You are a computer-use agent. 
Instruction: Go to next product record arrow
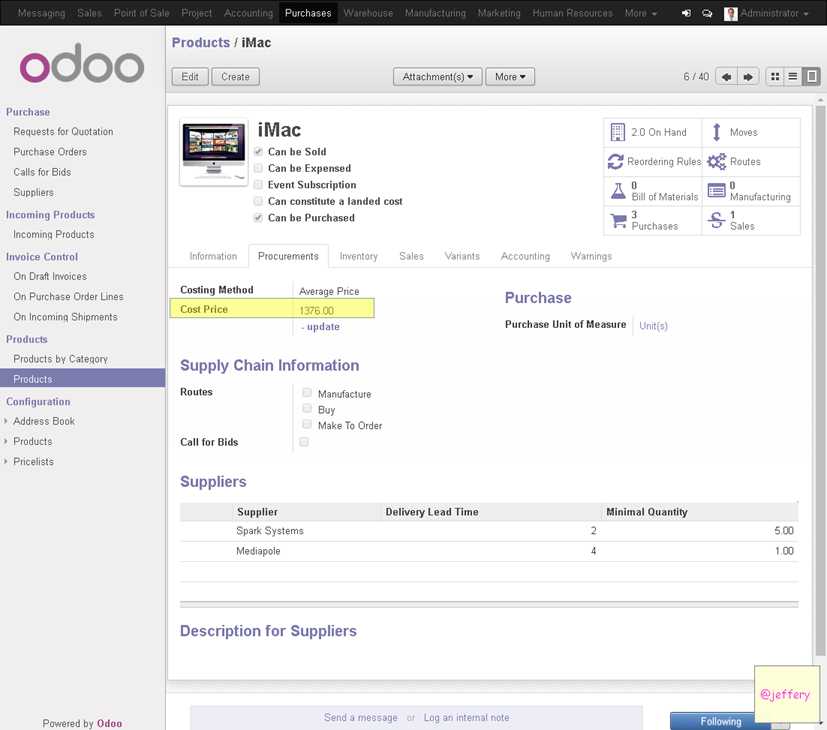pos(748,77)
